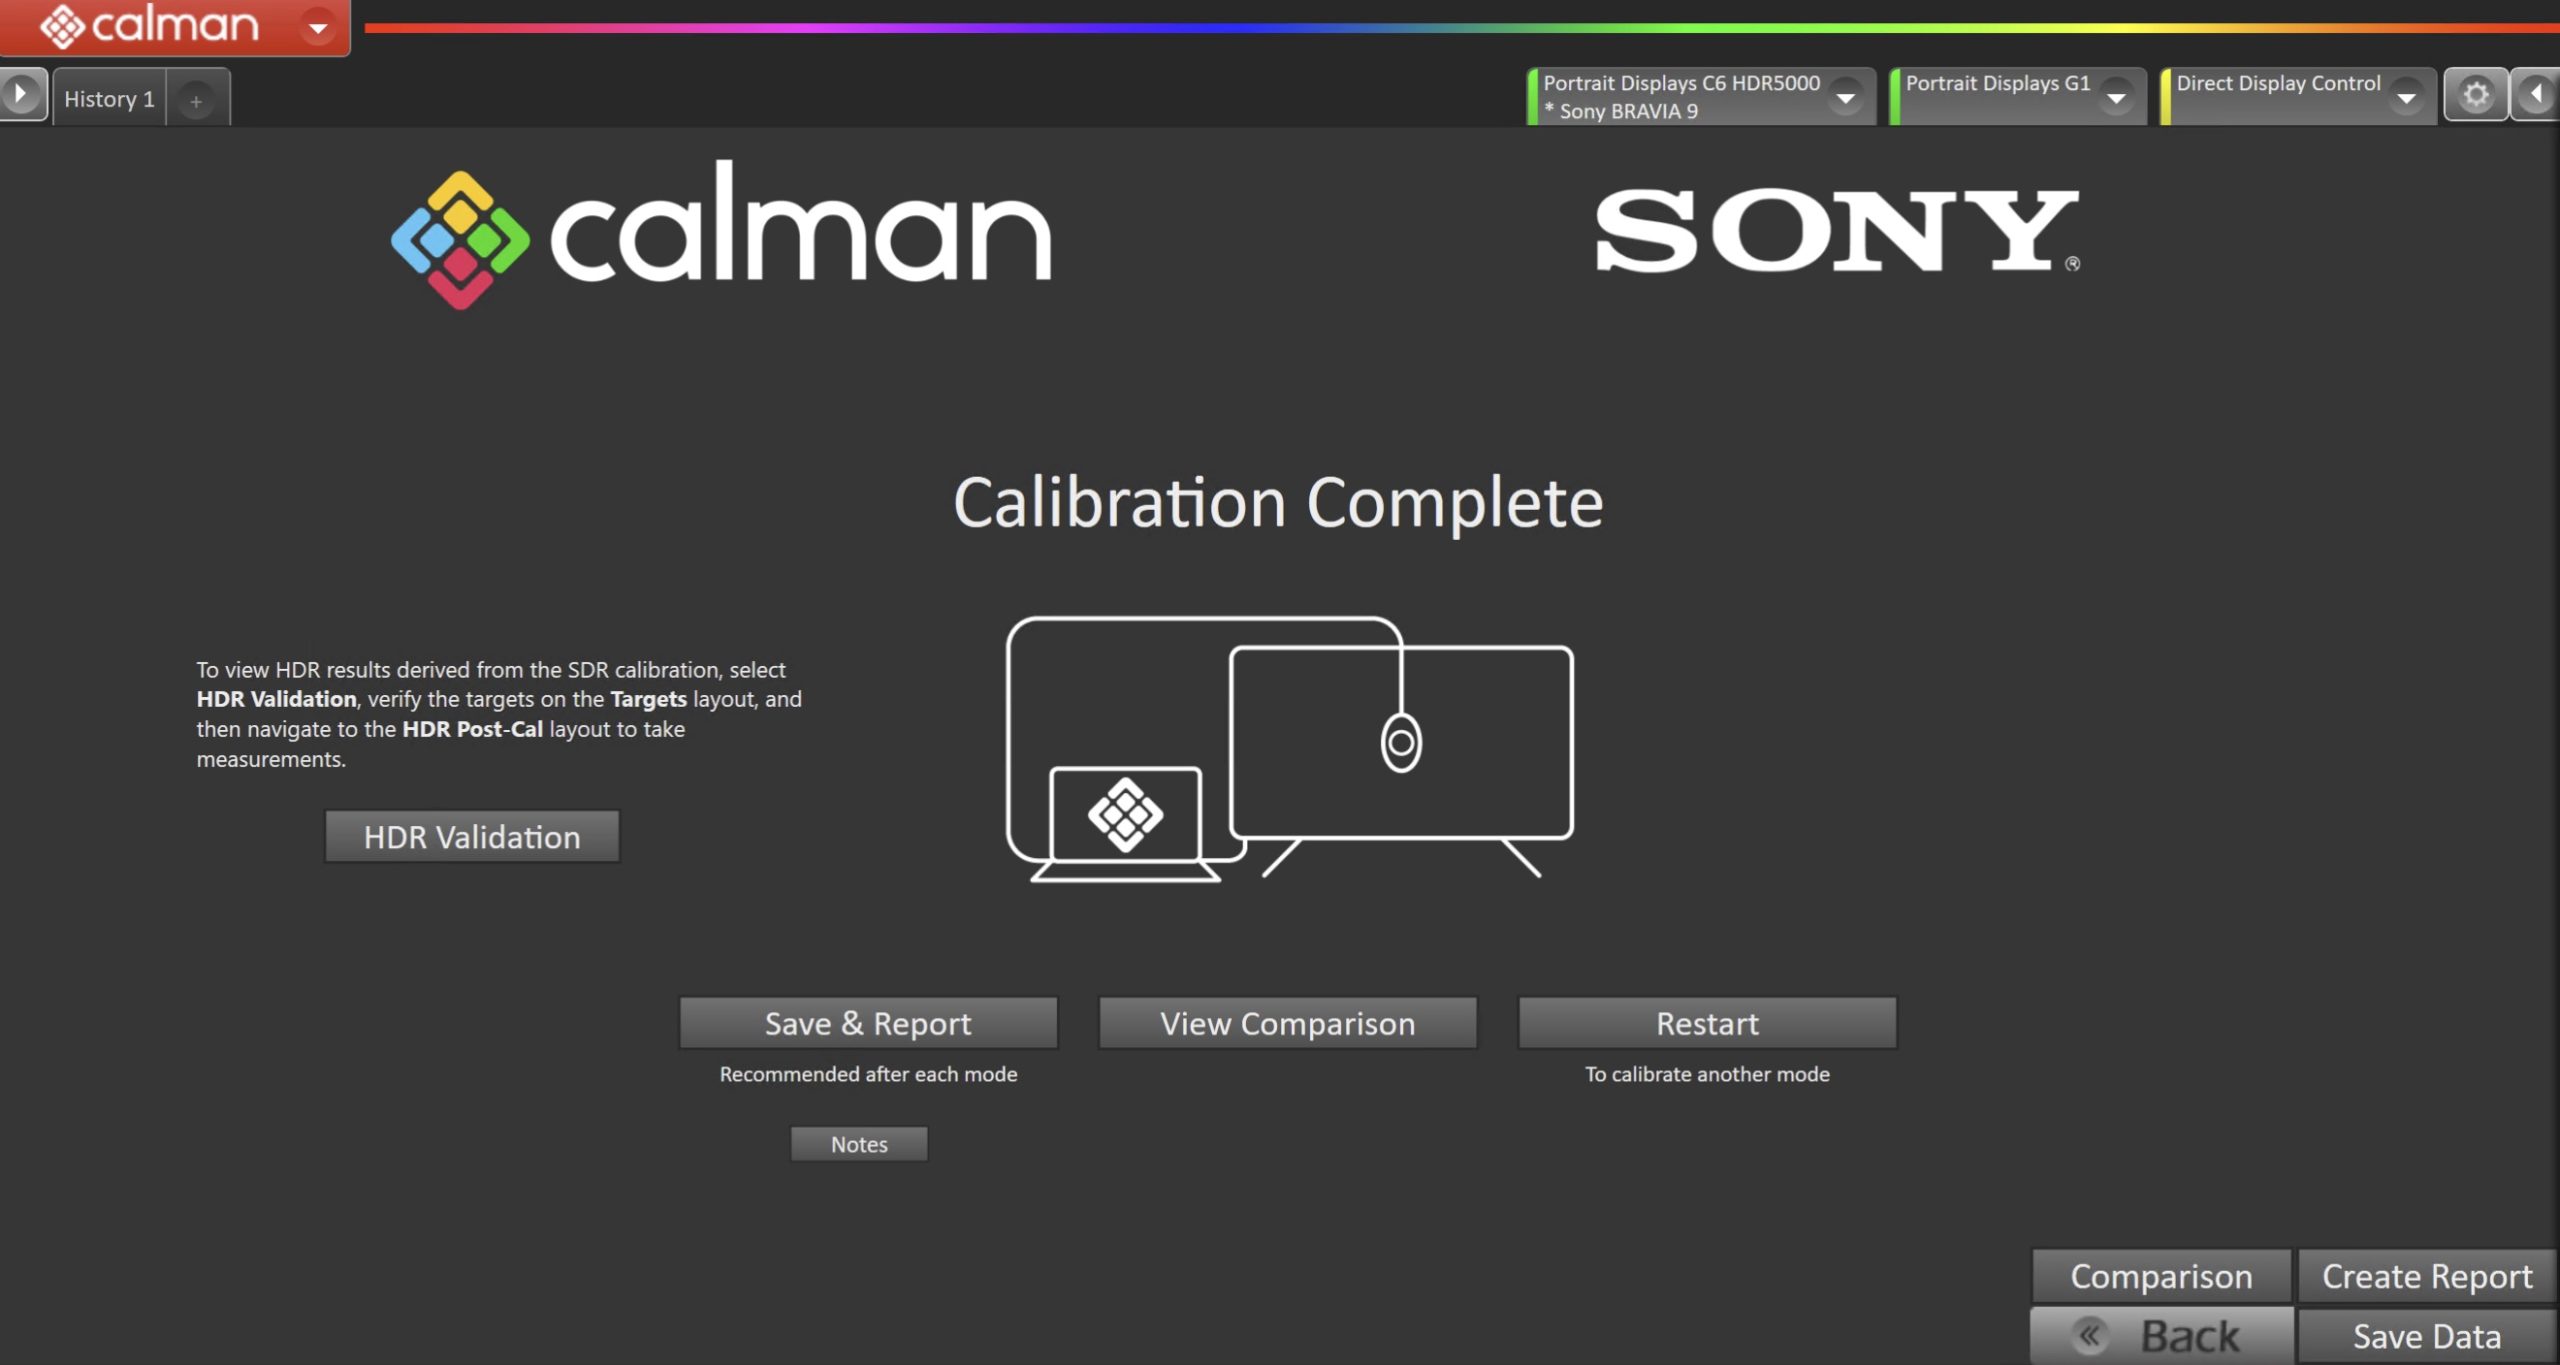Click Create Report button

click(2427, 1276)
